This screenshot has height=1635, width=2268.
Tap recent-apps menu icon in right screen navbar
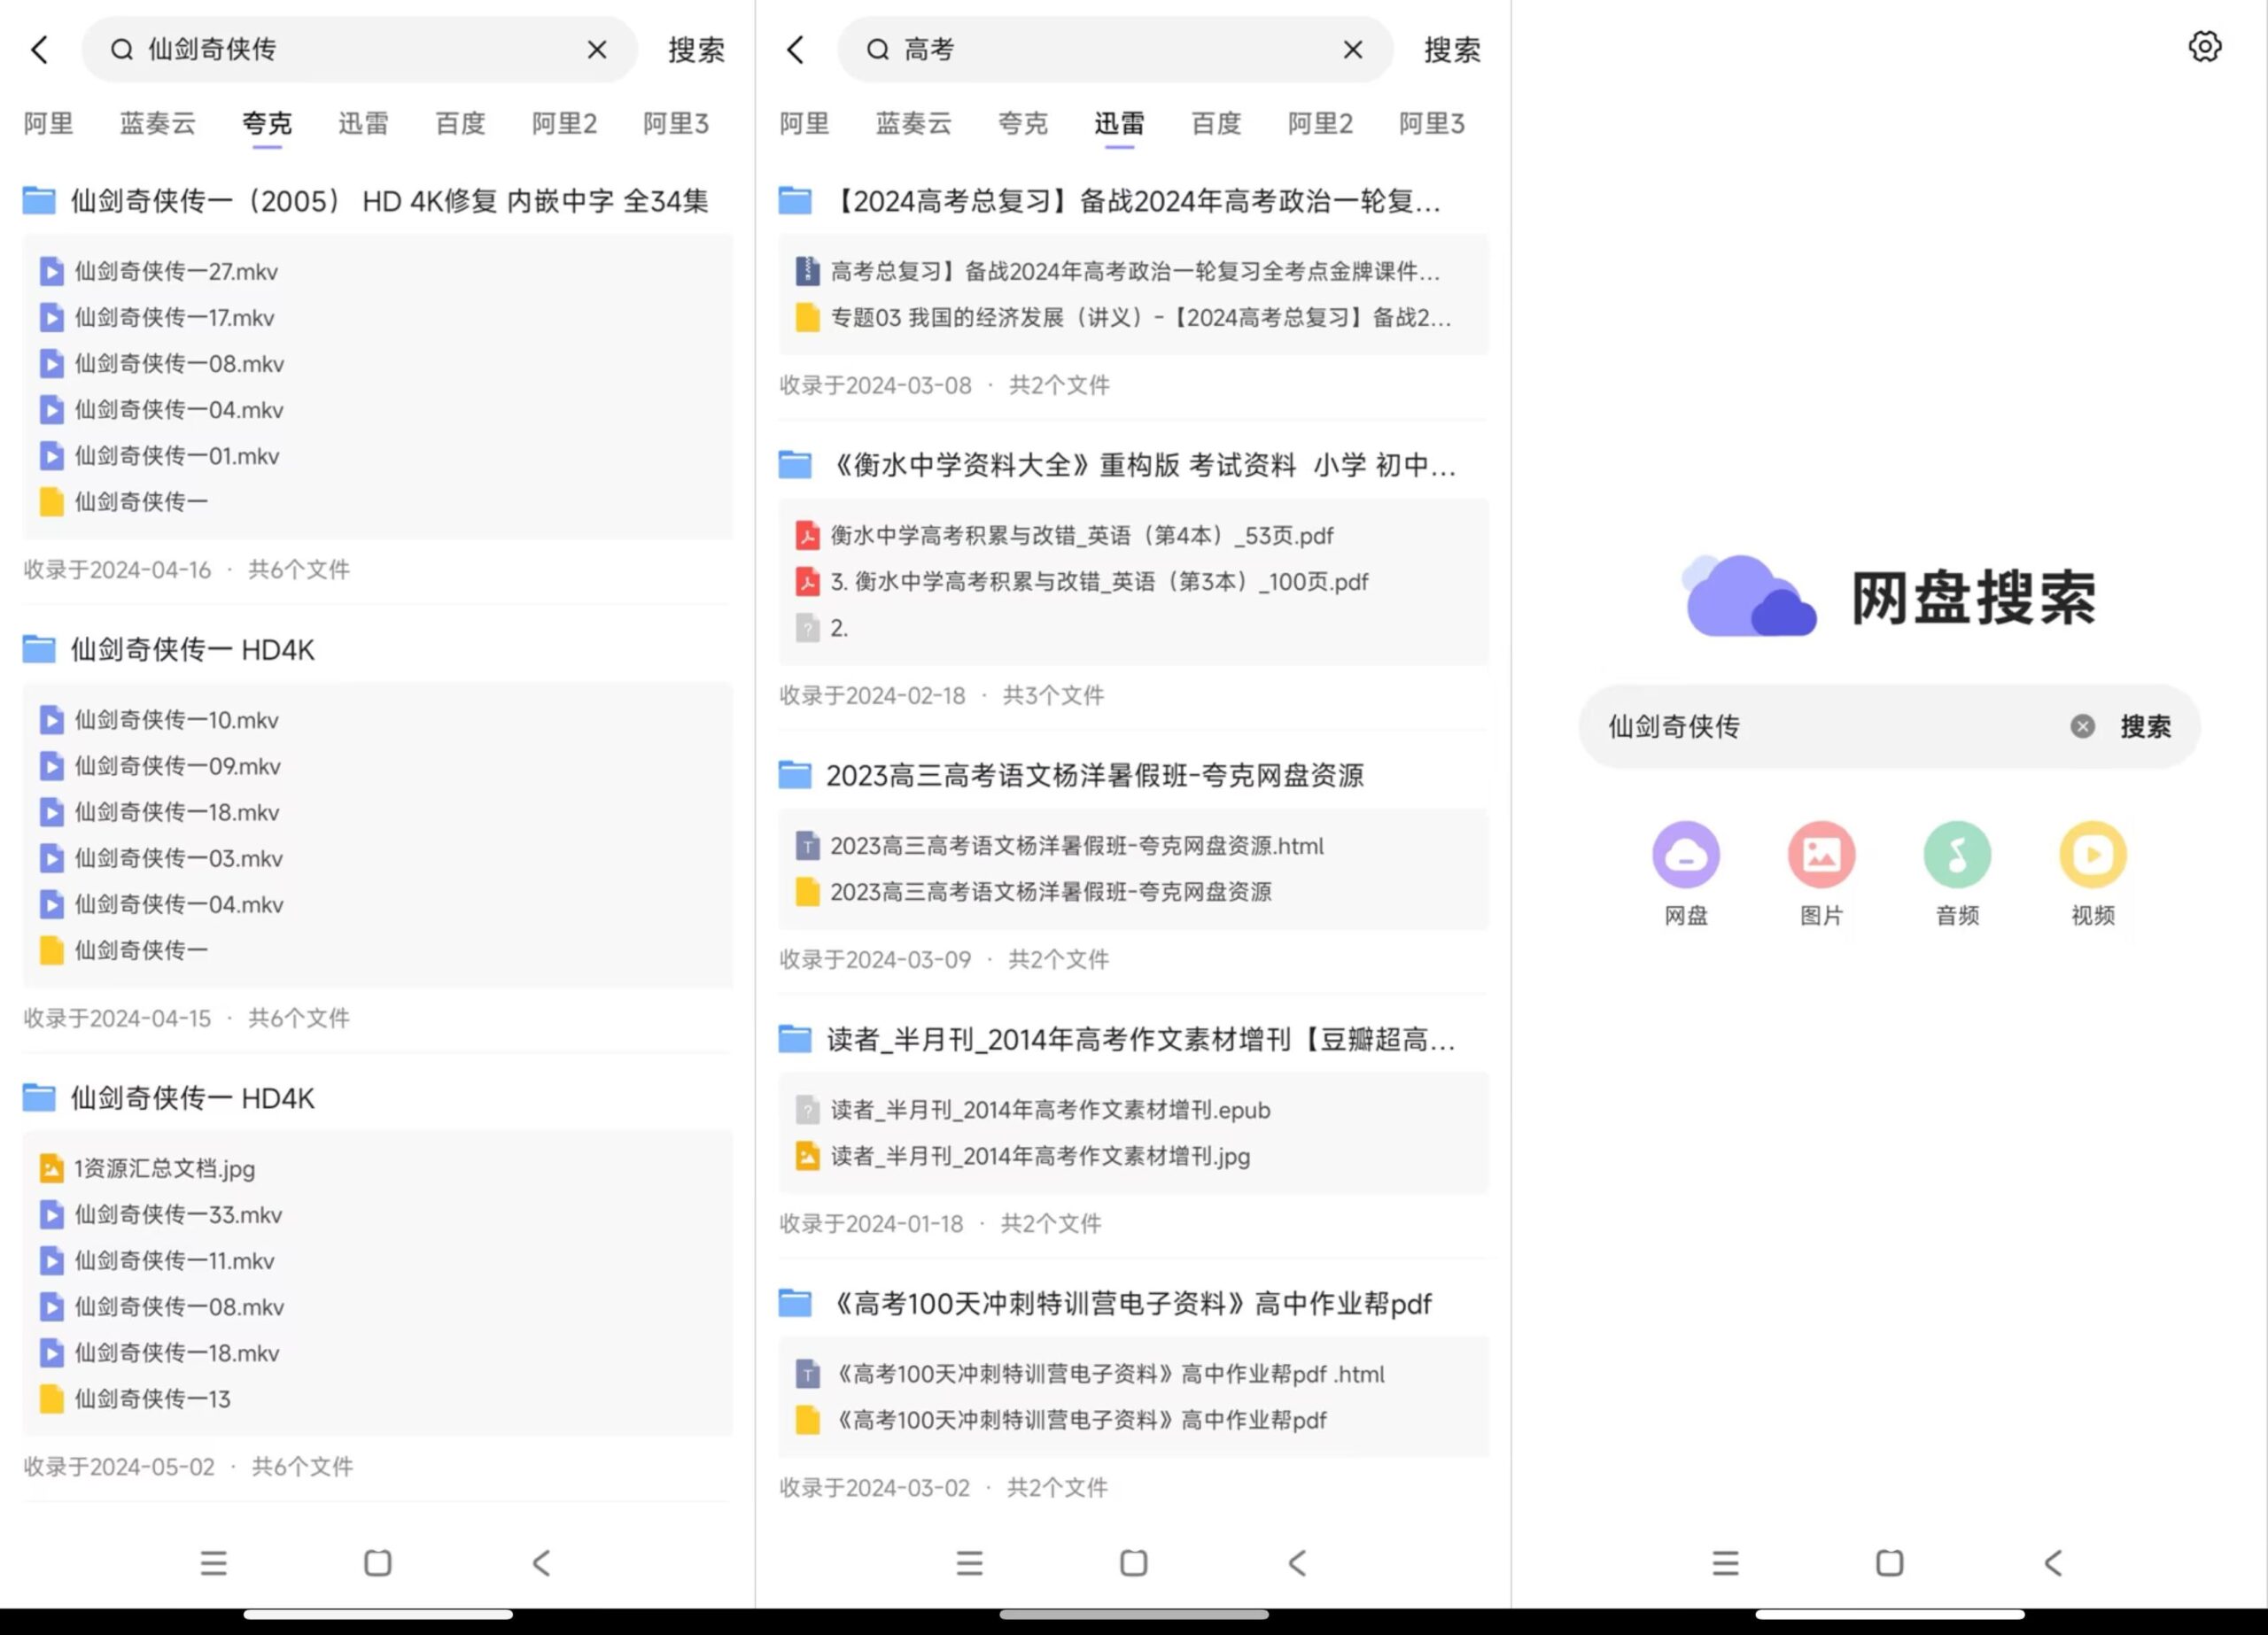1725,1563
